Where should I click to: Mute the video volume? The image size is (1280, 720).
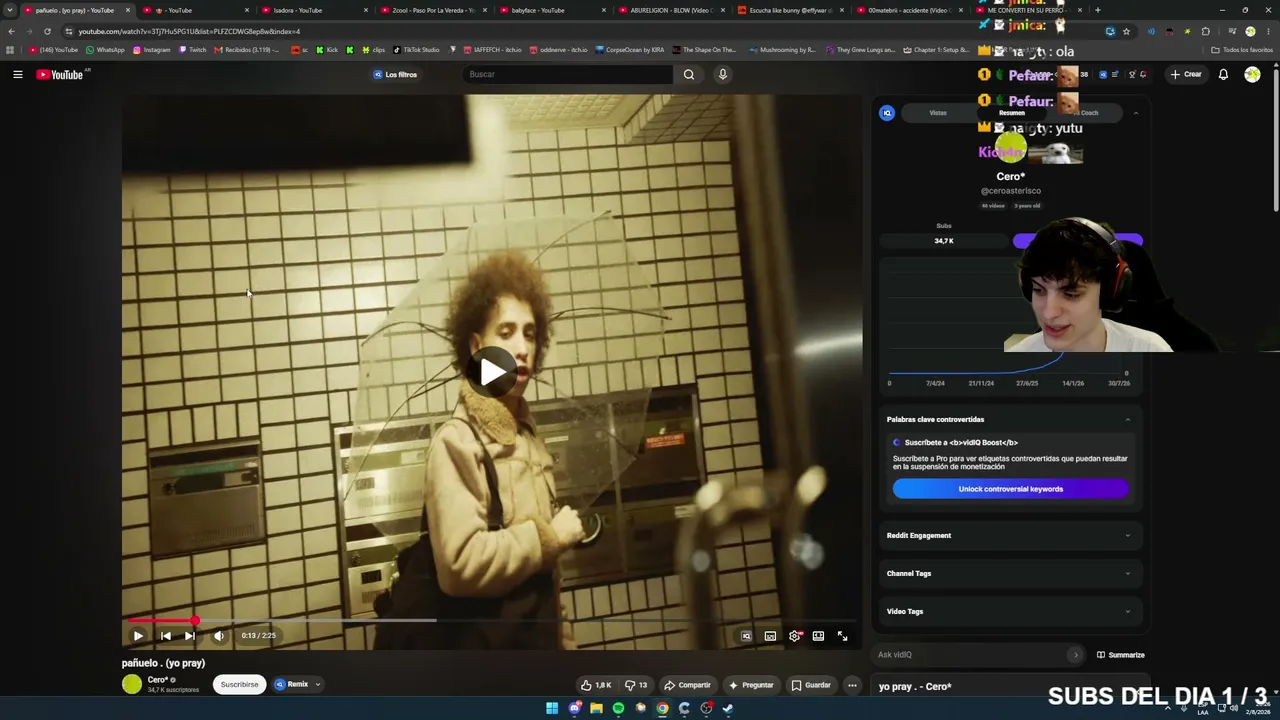pyautogui.click(x=219, y=636)
